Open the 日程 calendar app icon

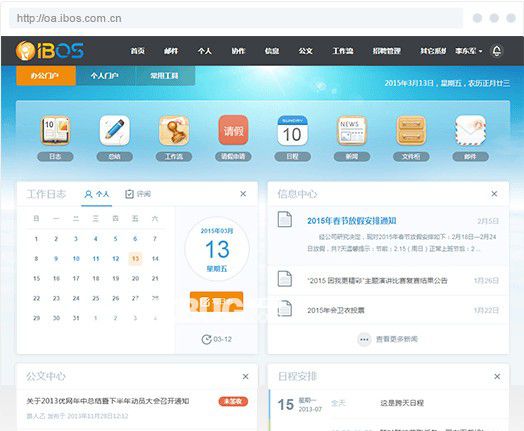click(x=292, y=131)
